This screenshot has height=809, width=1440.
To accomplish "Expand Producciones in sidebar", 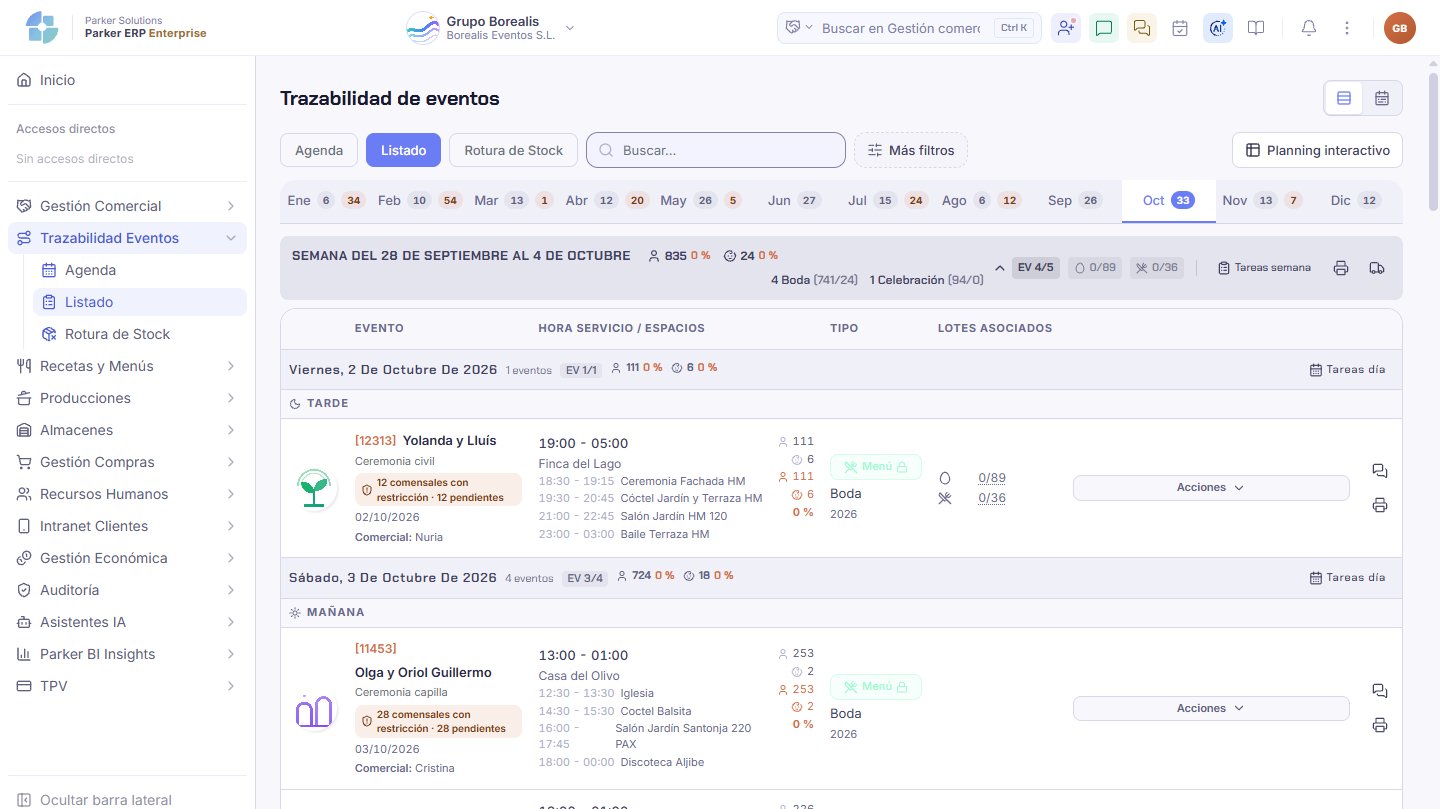I will tap(127, 398).
